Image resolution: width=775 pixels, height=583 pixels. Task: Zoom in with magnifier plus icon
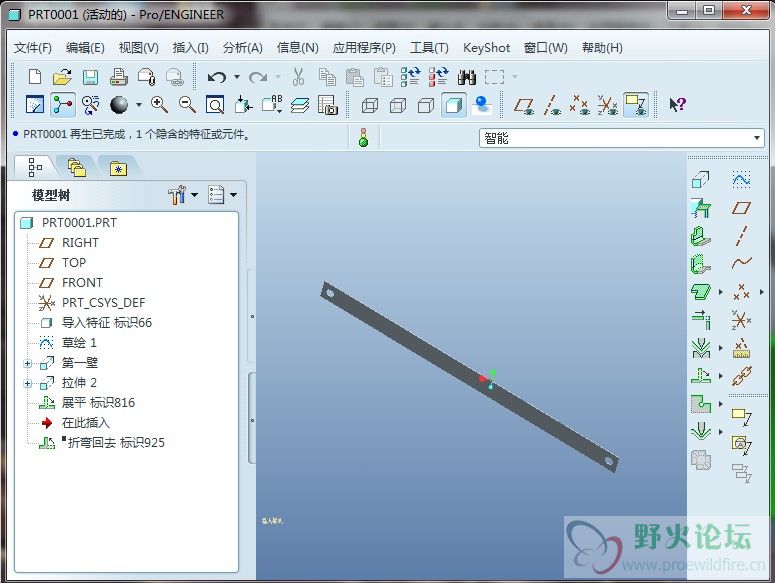(159, 105)
